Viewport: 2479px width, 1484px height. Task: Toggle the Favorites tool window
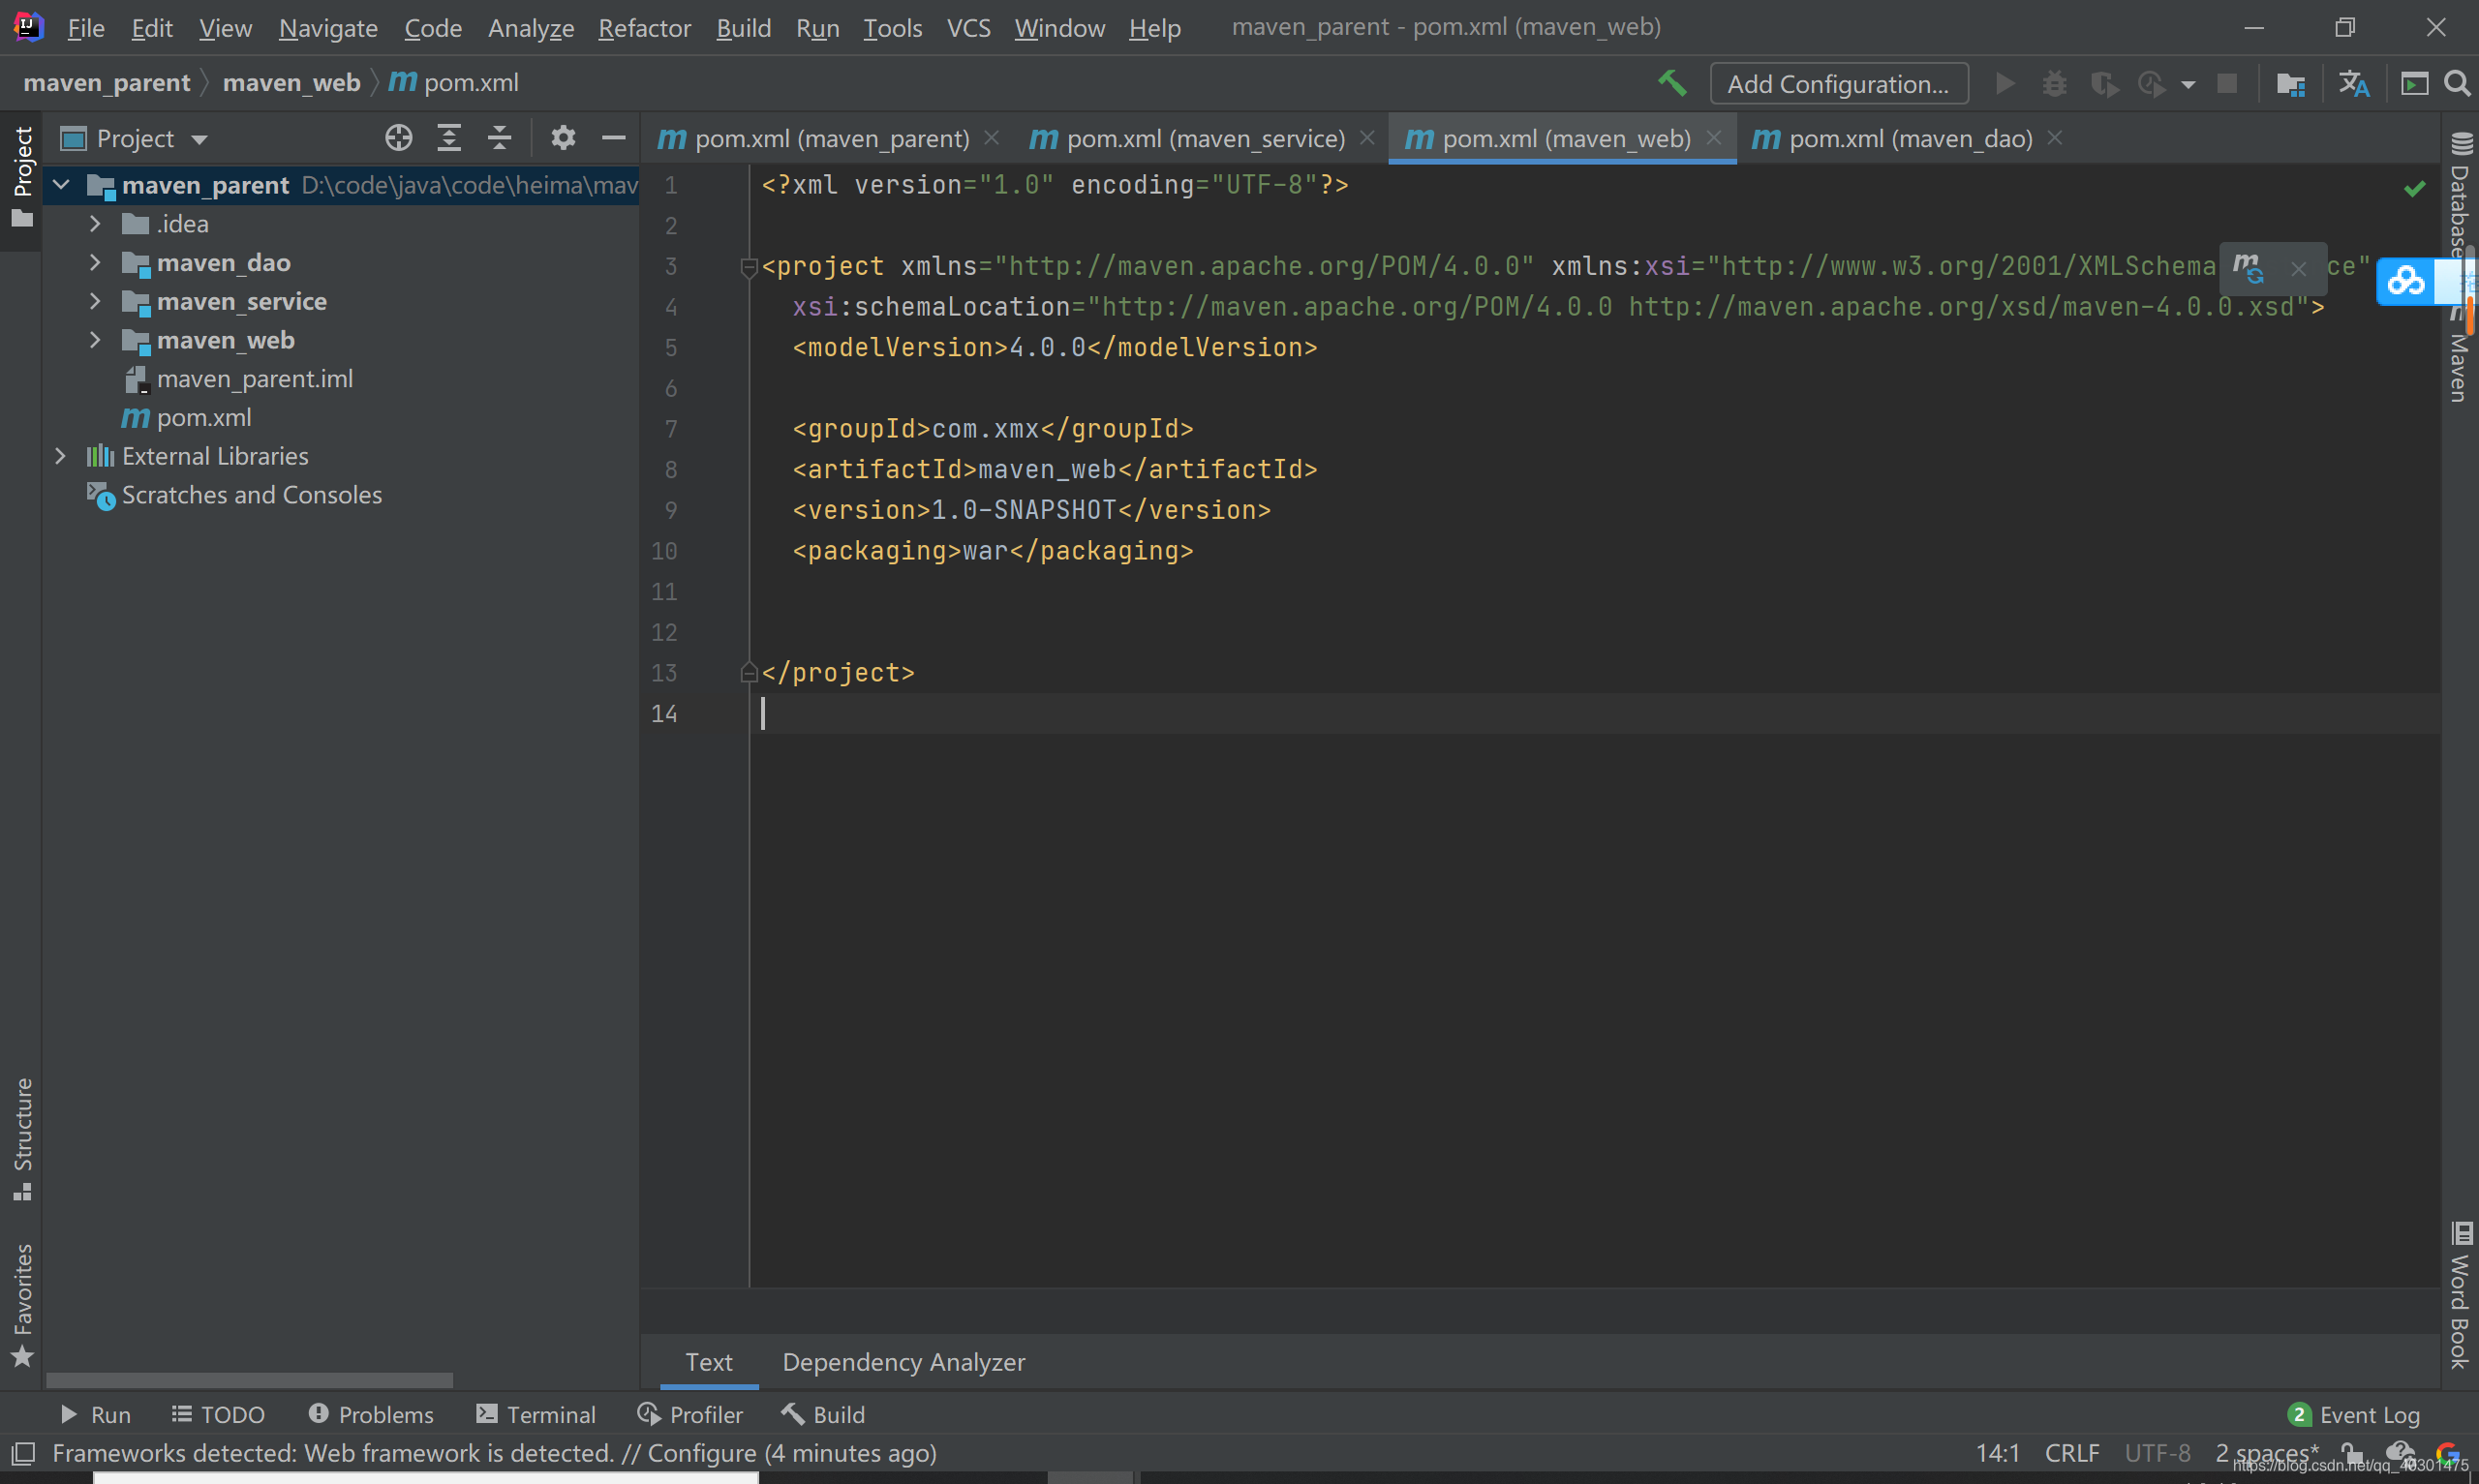pyautogui.click(x=22, y=1302)
